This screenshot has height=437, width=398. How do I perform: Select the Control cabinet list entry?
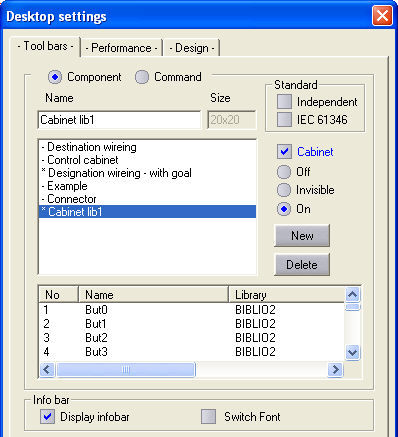click(x=147, y=160)
